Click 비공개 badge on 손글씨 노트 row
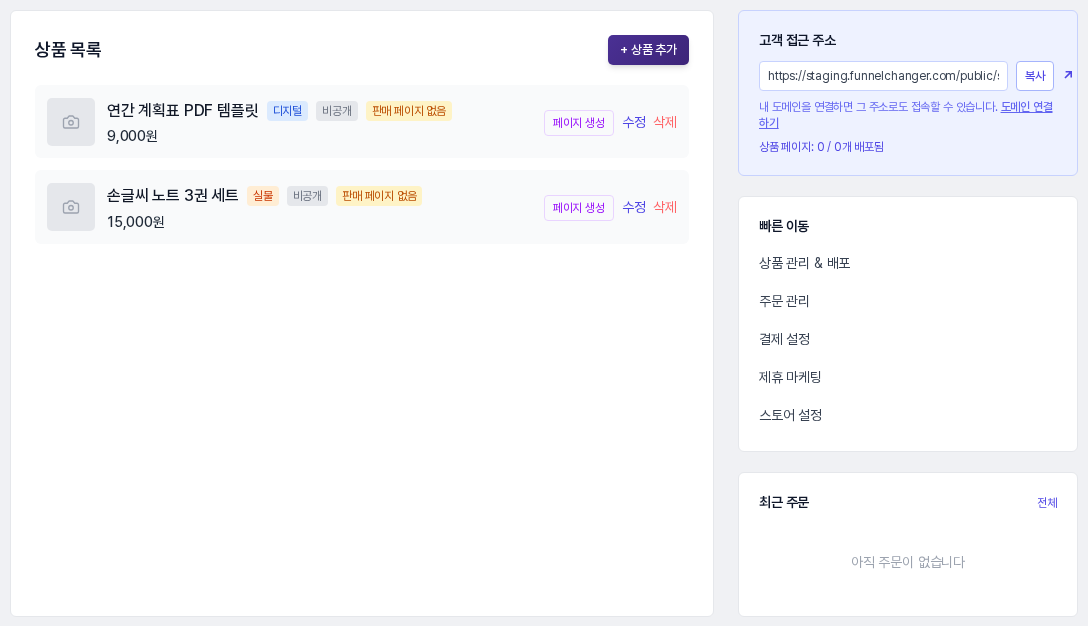 [x=307, y=196]
